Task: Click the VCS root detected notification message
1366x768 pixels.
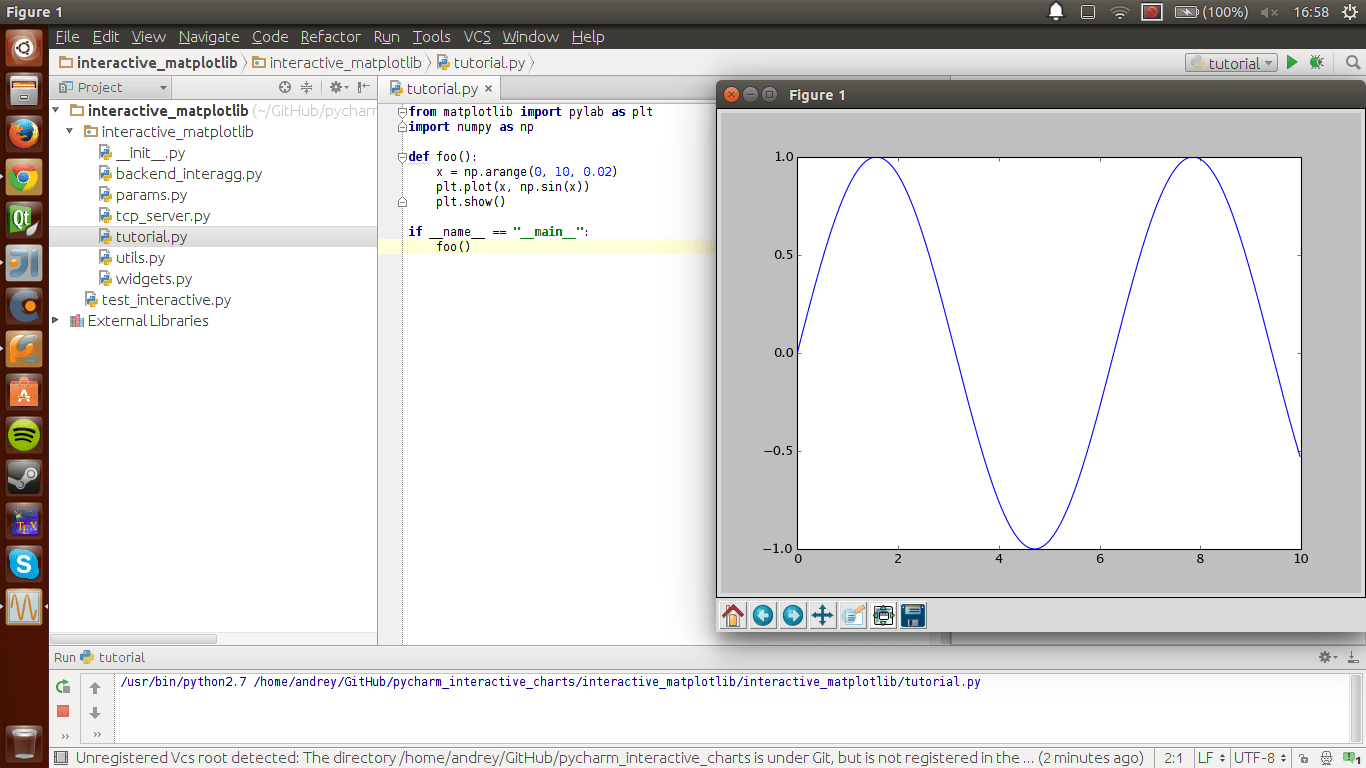Action: [400, 757]
